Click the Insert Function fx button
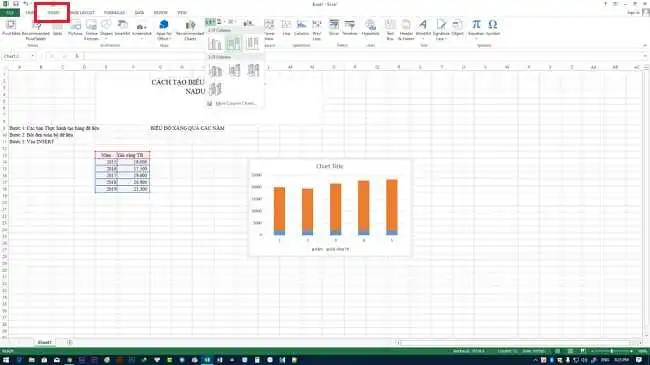 point(77,56)
